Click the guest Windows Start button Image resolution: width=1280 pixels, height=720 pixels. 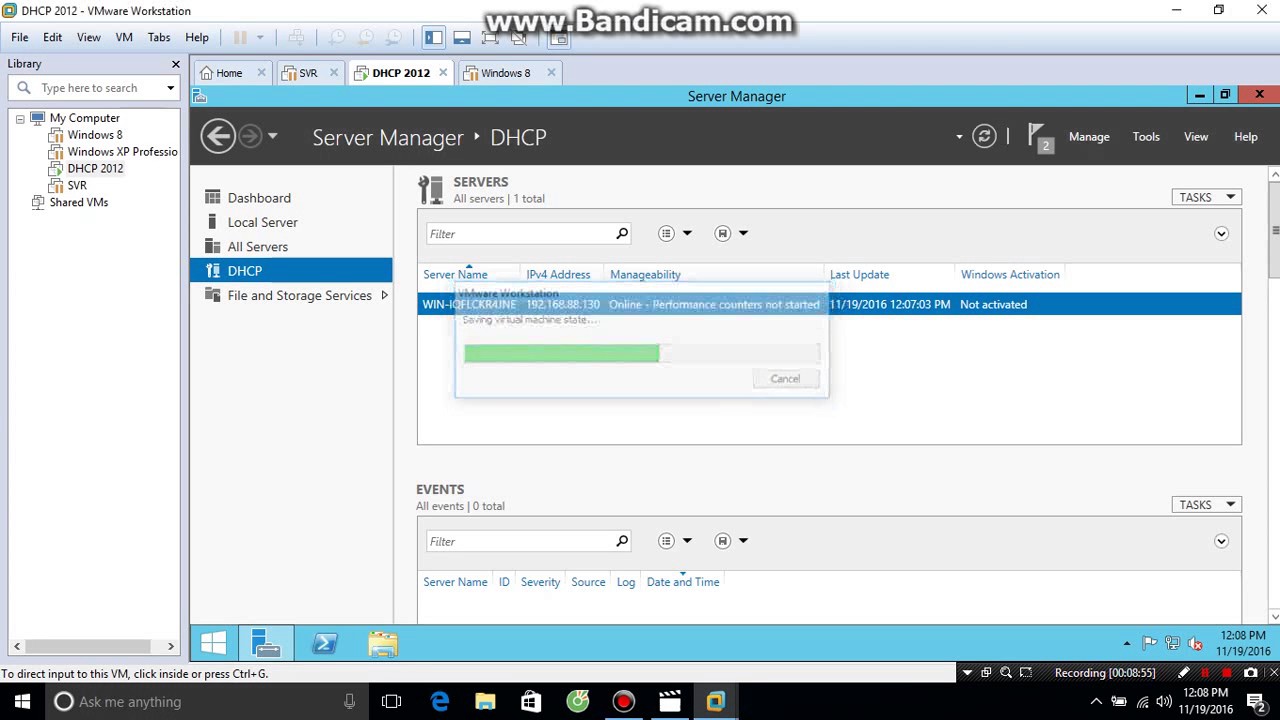pyautogui.click(x=213, y=643)
